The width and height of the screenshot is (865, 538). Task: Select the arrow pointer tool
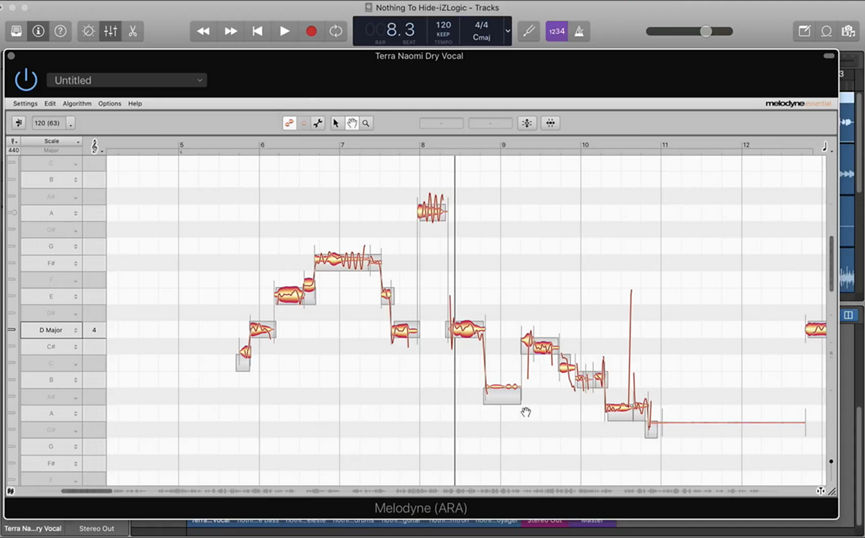click(336, 123)
